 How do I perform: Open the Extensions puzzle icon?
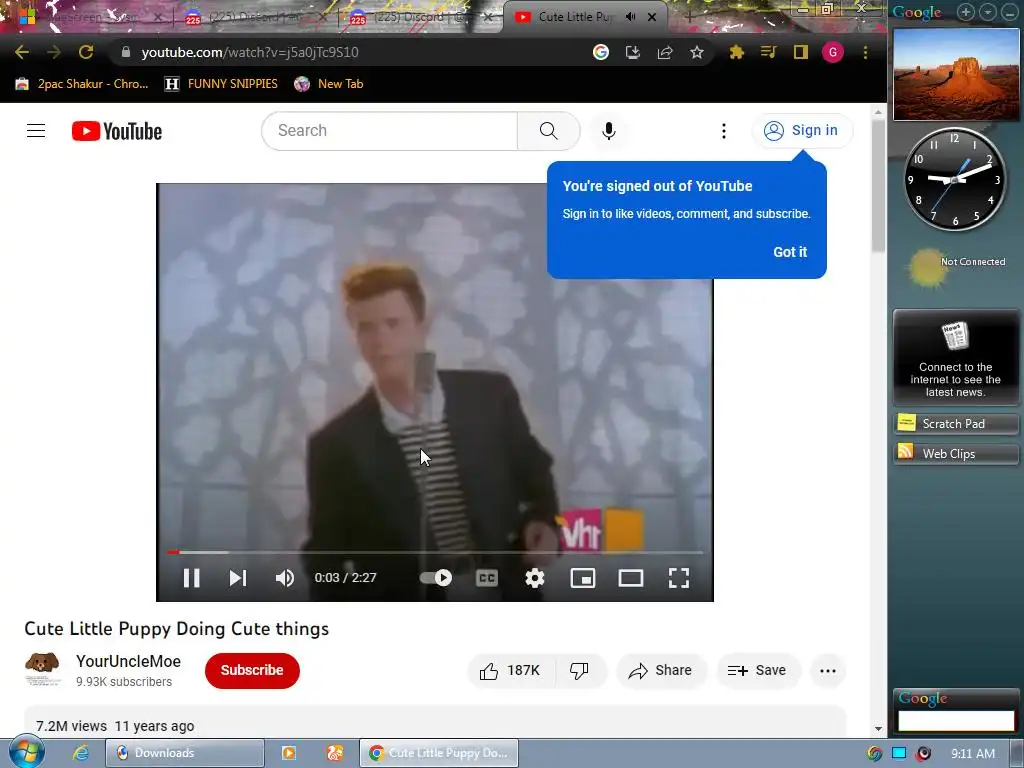coord(737,52)
